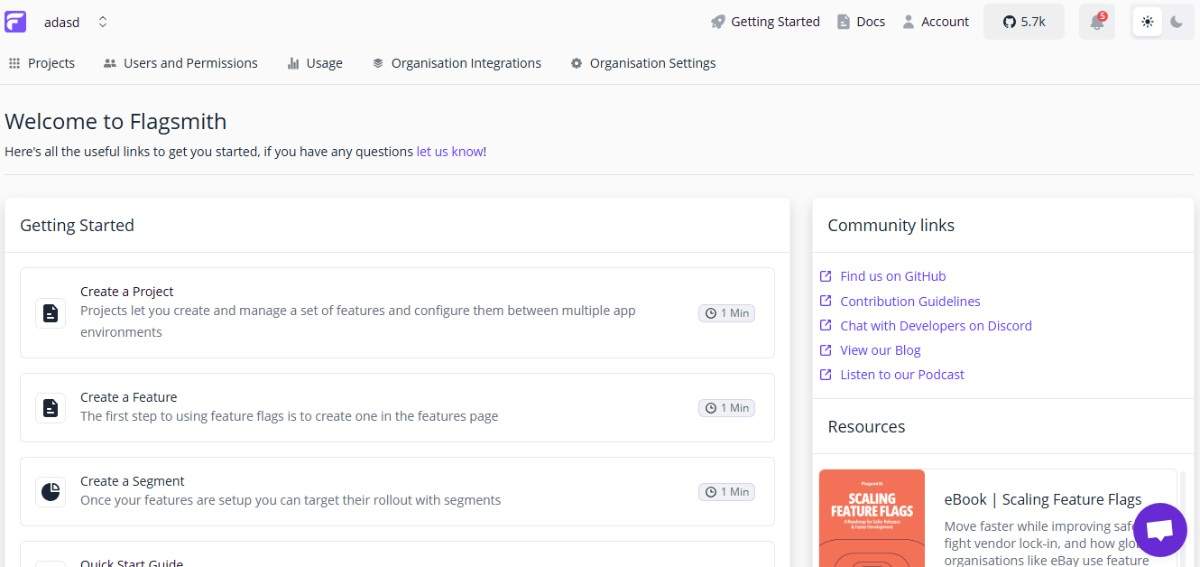Viewport: 1200px width, 567px height.
Task: Click the Resources heading
Action: pyautogui.click(x=866, y=426)
